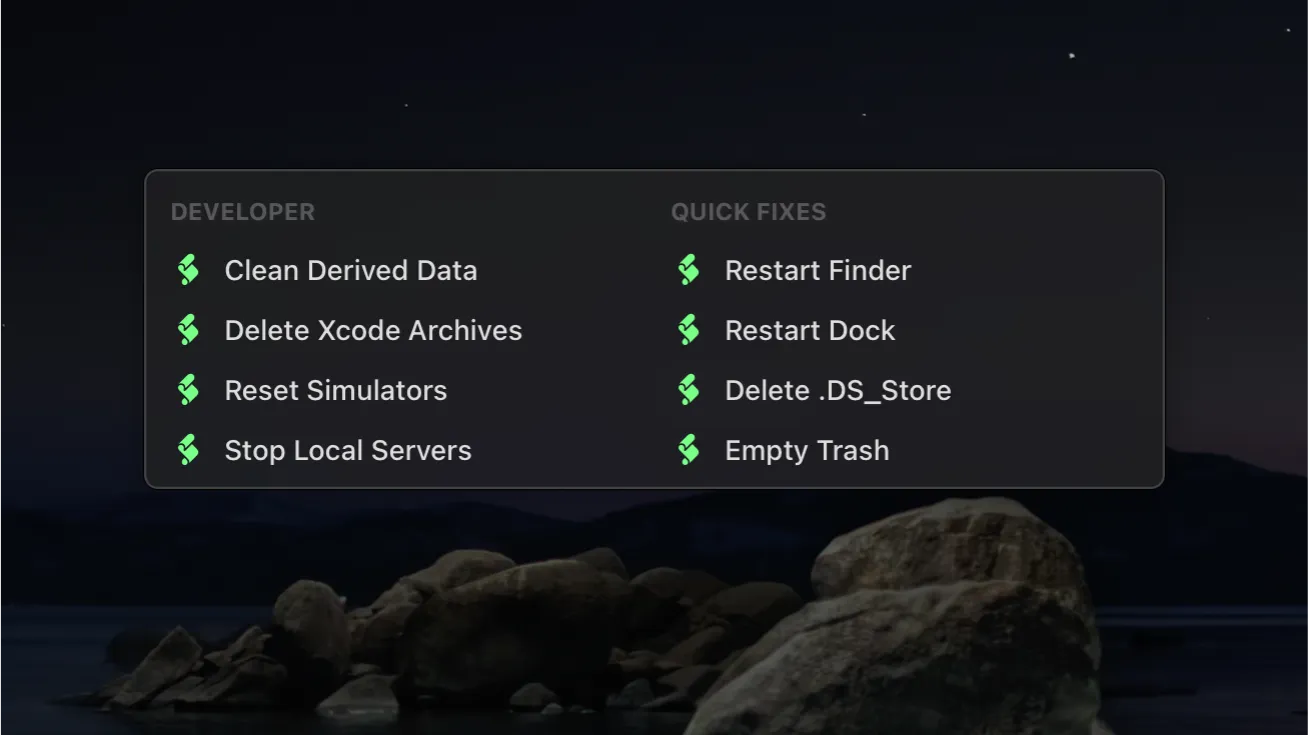Click the script icon for Delete .DS_Store
The height and width of the screenshot is (735, 1308).
tap(688, 389)
